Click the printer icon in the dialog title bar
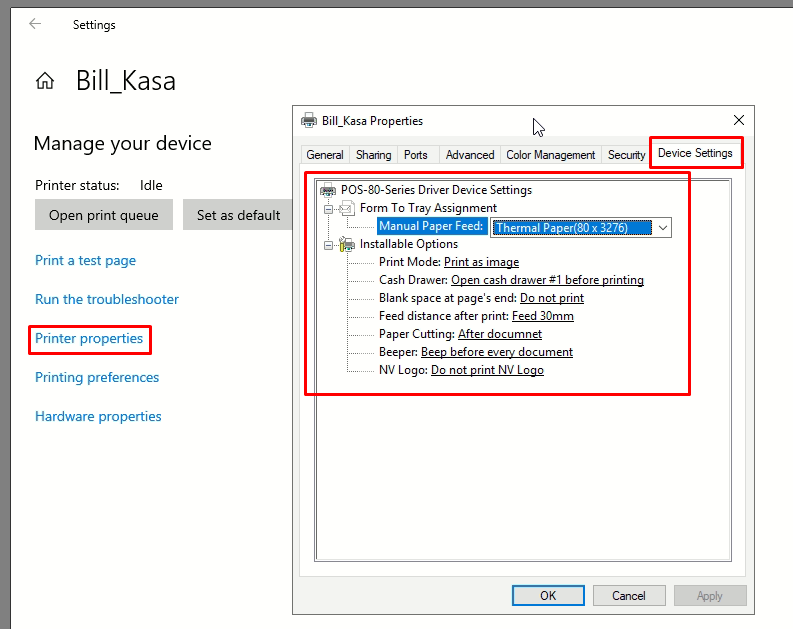Image resolution: width=793 pixels, height=629 pixels. tap(309, 121)
